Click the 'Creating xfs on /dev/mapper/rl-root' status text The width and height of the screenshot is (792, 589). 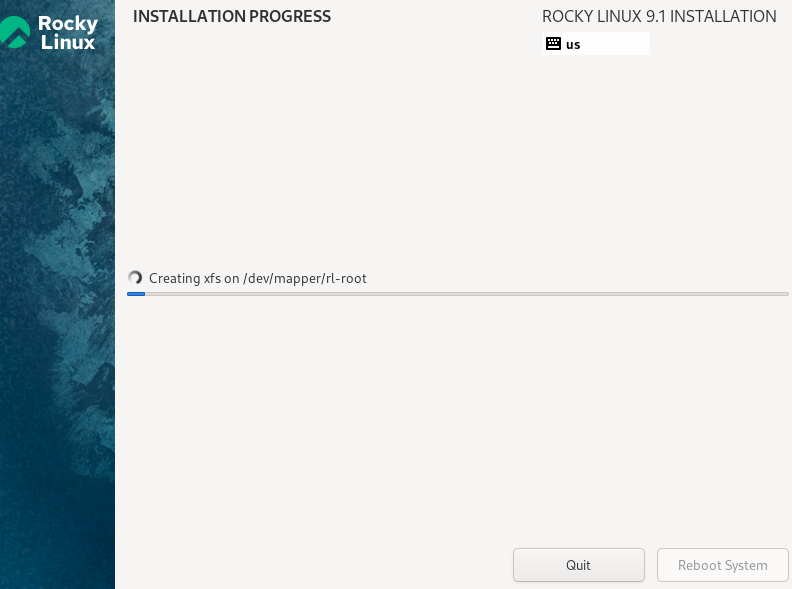click(258, 278)
